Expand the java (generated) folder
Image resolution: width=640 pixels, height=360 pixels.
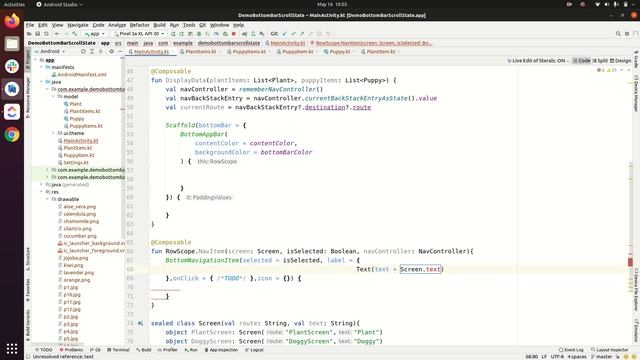click(42, 184)
